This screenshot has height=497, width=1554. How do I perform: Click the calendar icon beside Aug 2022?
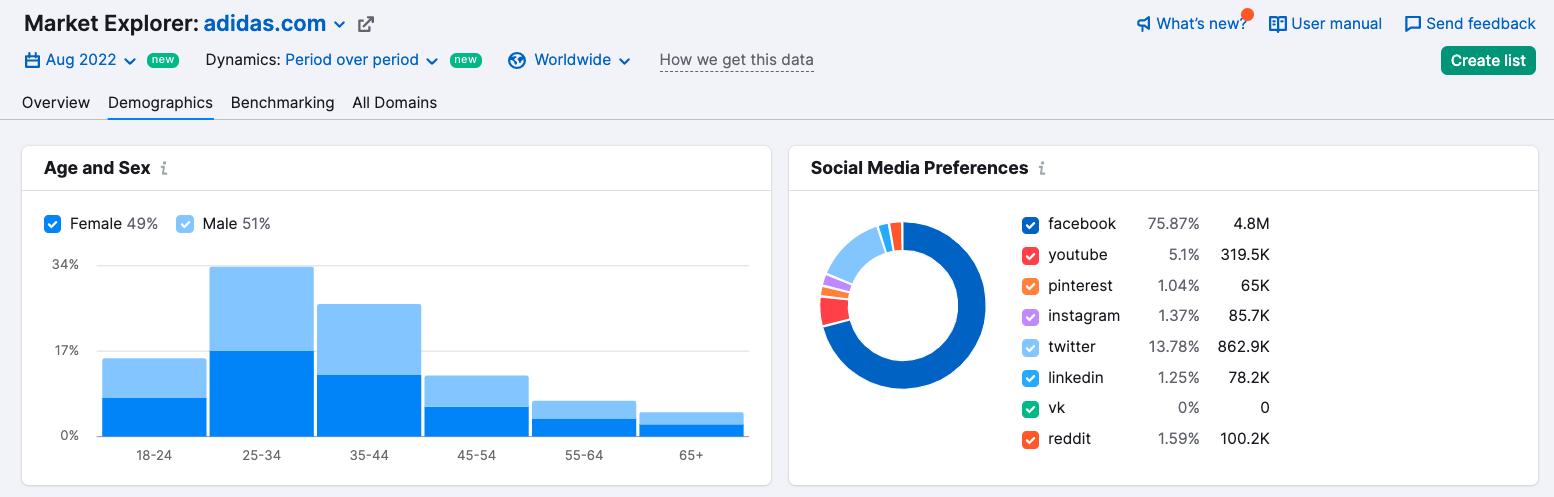tap(32, 60)
